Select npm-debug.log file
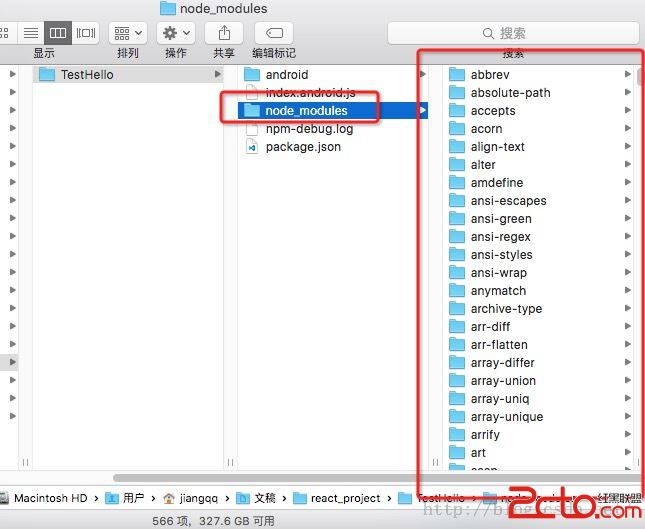This screenshot has width=645, height=529. [332, 129]
